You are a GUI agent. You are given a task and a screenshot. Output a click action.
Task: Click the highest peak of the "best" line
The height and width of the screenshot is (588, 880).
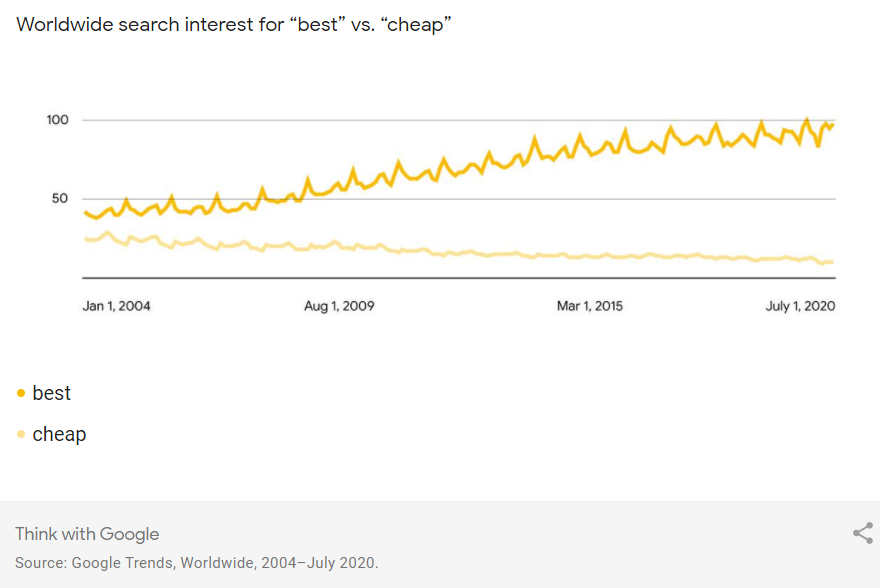click(x=807, y=120)
